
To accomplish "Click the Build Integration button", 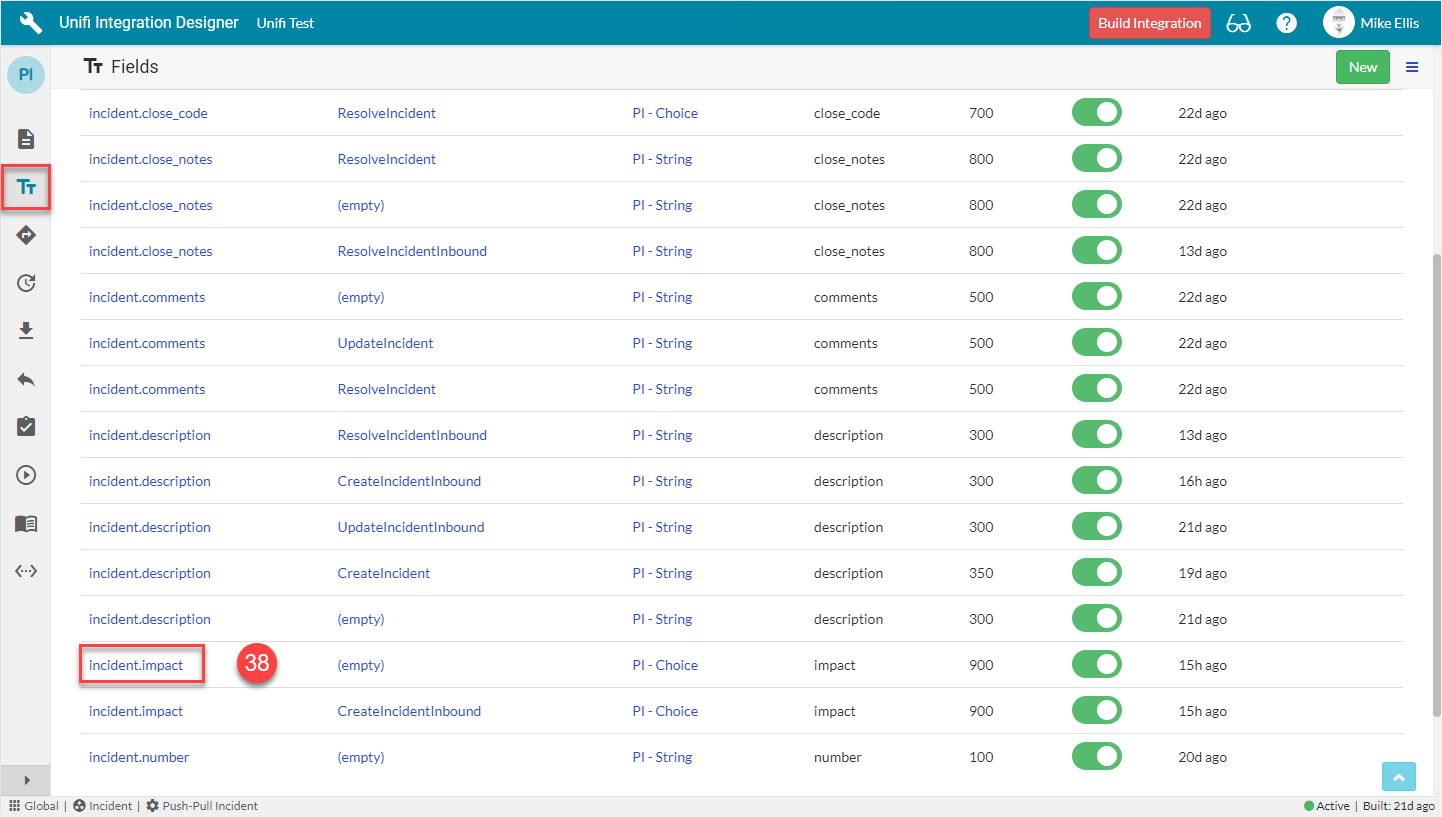I will [x=1149, y=23].
